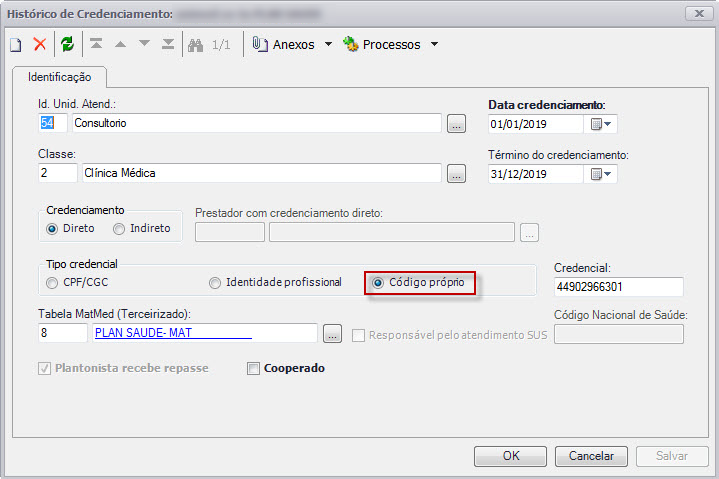
Task: Open the Processos menu
Action: [x=391, y=44]
